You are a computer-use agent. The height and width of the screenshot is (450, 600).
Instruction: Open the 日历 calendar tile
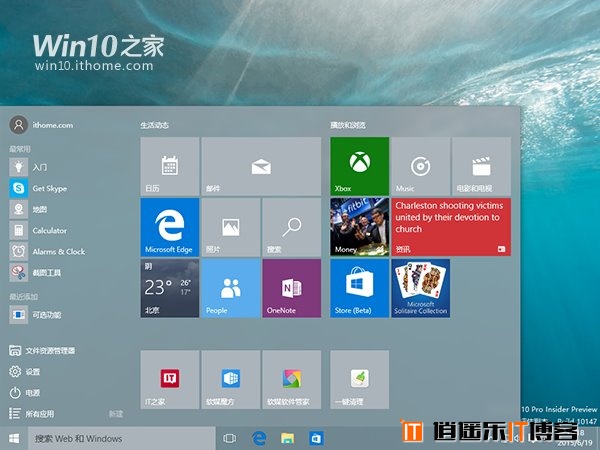coord(170,166)
